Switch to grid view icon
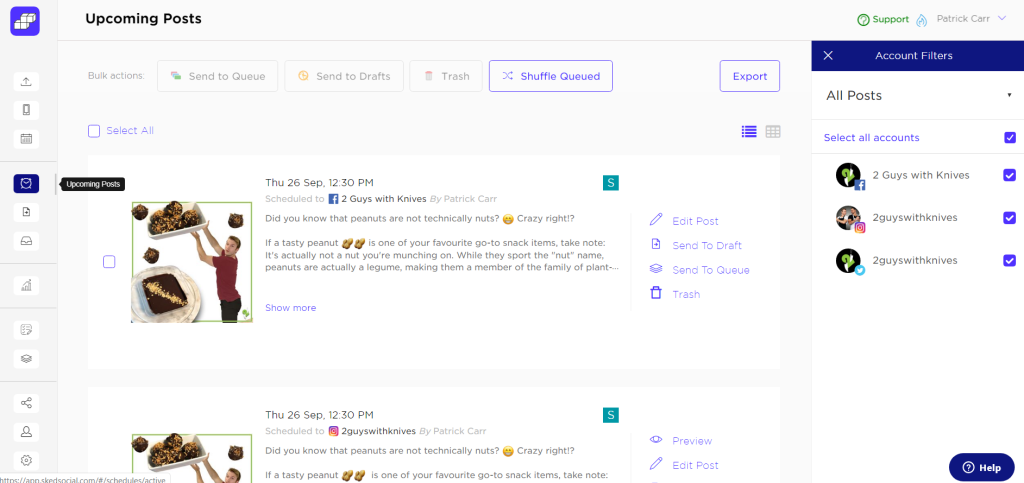Viewport: 1024px width, 483px height. 773,131
